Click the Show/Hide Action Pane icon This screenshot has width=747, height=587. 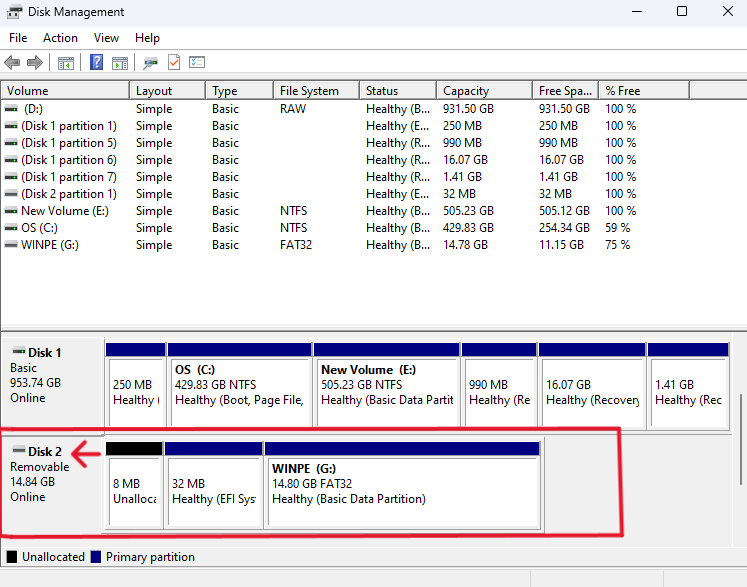(x=120, y=62)
